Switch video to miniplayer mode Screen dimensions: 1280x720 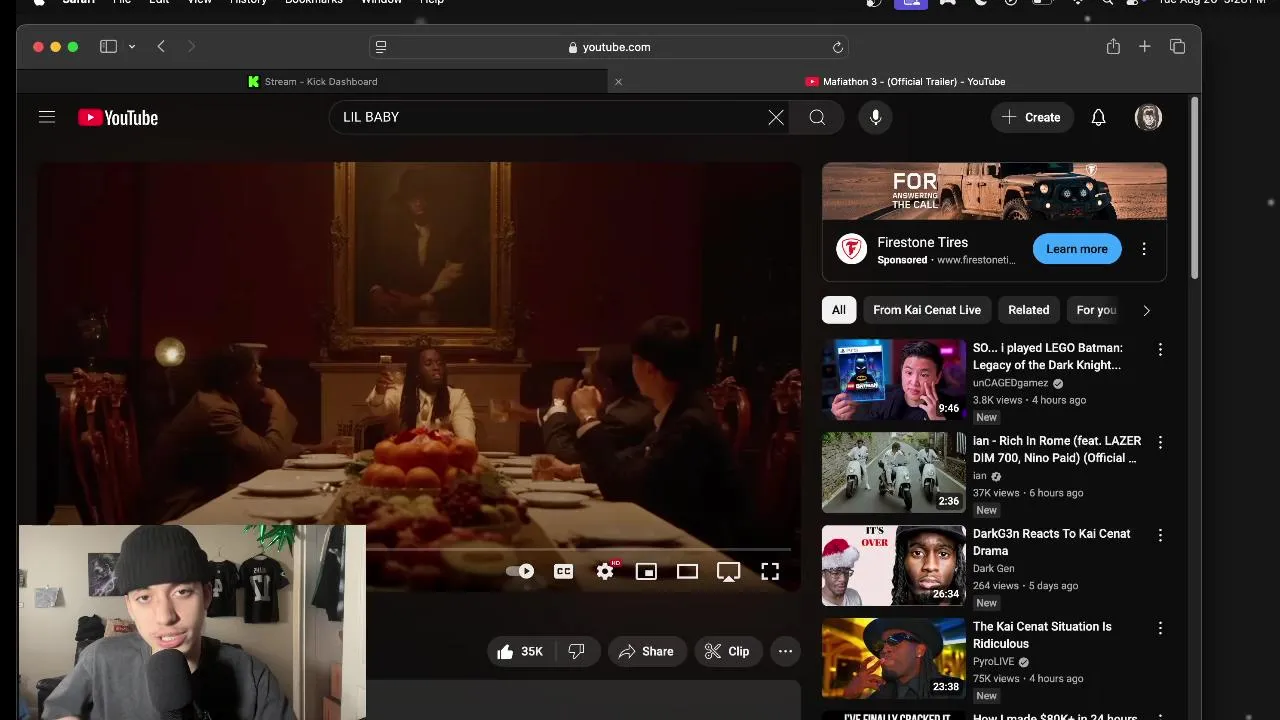646,571
